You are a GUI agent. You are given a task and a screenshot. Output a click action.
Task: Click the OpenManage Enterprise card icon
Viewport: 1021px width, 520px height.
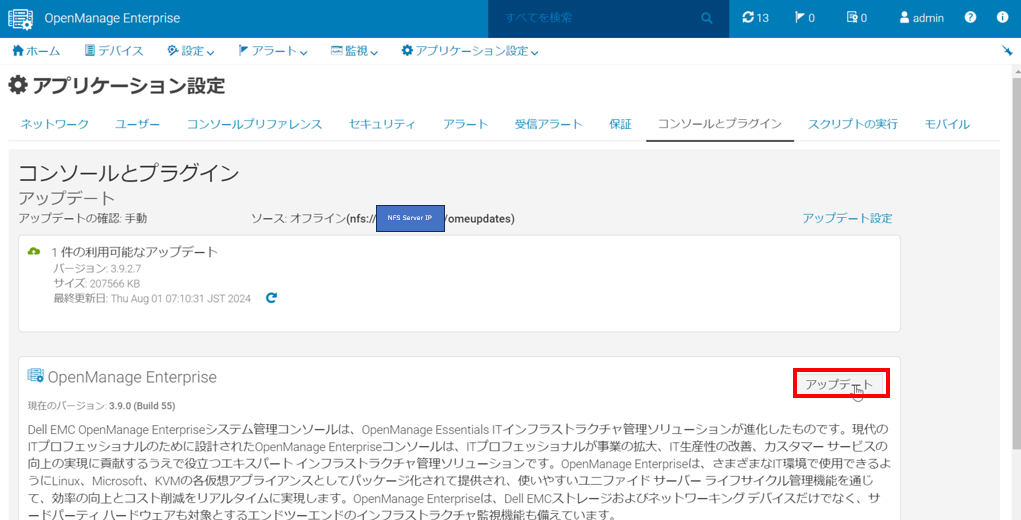click(35, 376)
